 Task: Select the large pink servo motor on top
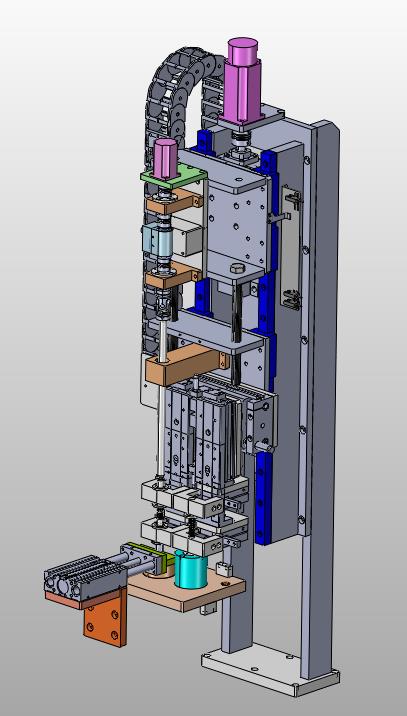pos(243,80)
